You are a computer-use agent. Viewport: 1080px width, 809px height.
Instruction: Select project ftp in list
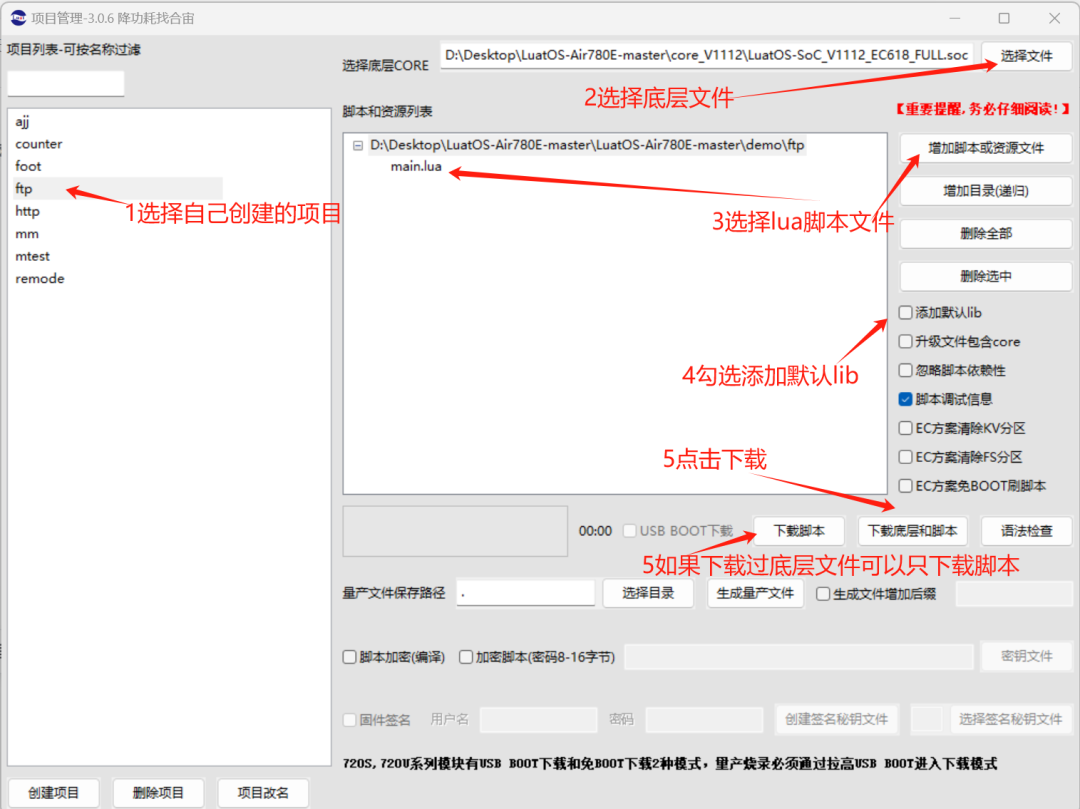pos(117,189)
